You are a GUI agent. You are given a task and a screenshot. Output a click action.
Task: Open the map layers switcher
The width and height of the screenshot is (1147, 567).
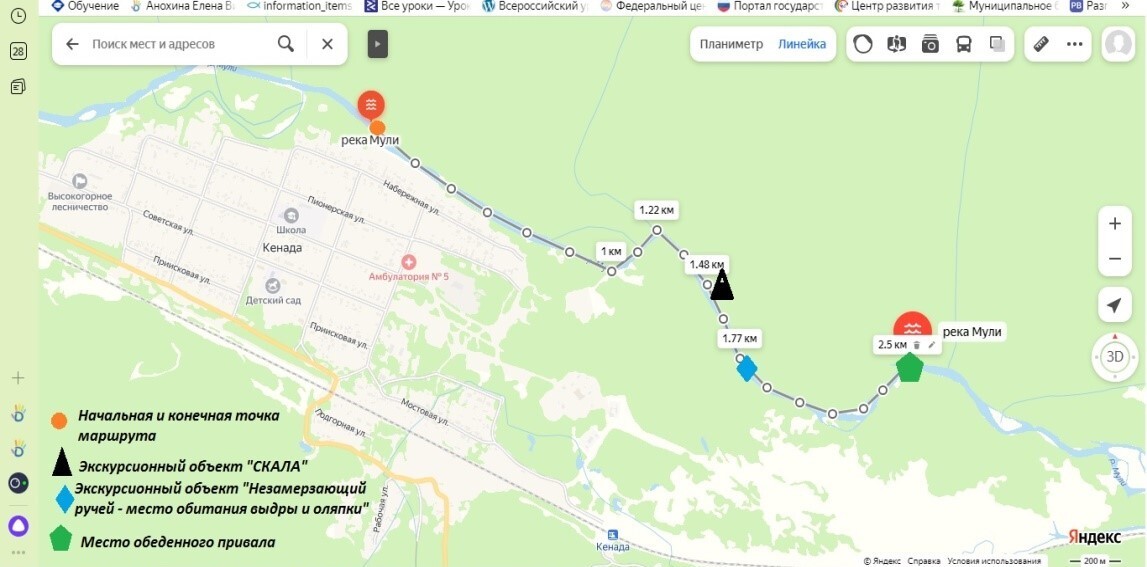click(x=997, y=44)
